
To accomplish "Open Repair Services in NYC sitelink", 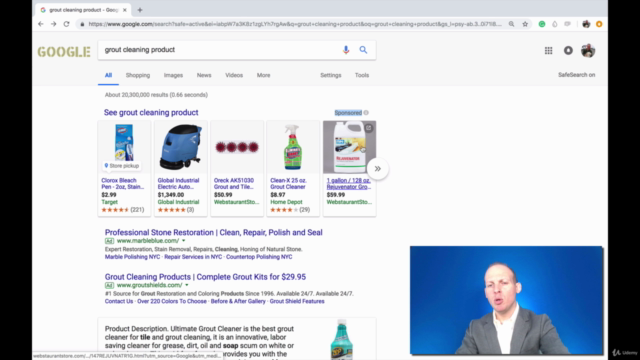I will [193, 257].
